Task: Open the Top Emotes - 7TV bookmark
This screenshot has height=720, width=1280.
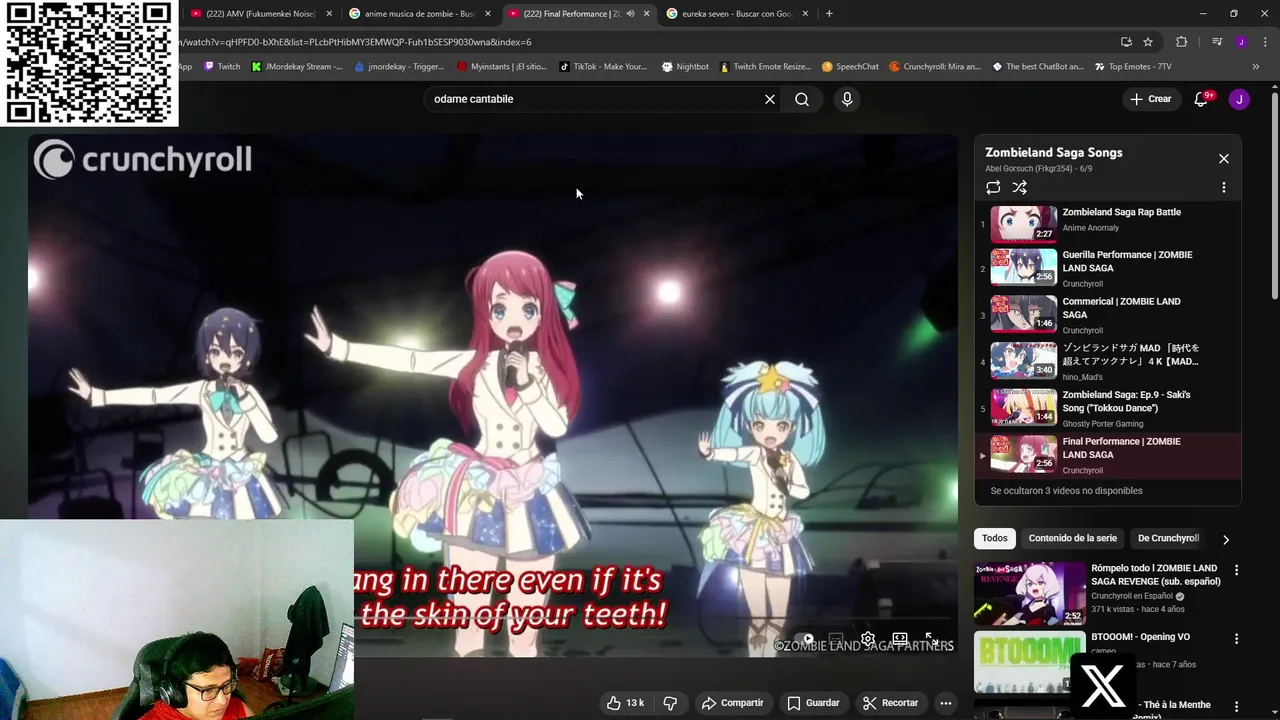Action: 1132,67
